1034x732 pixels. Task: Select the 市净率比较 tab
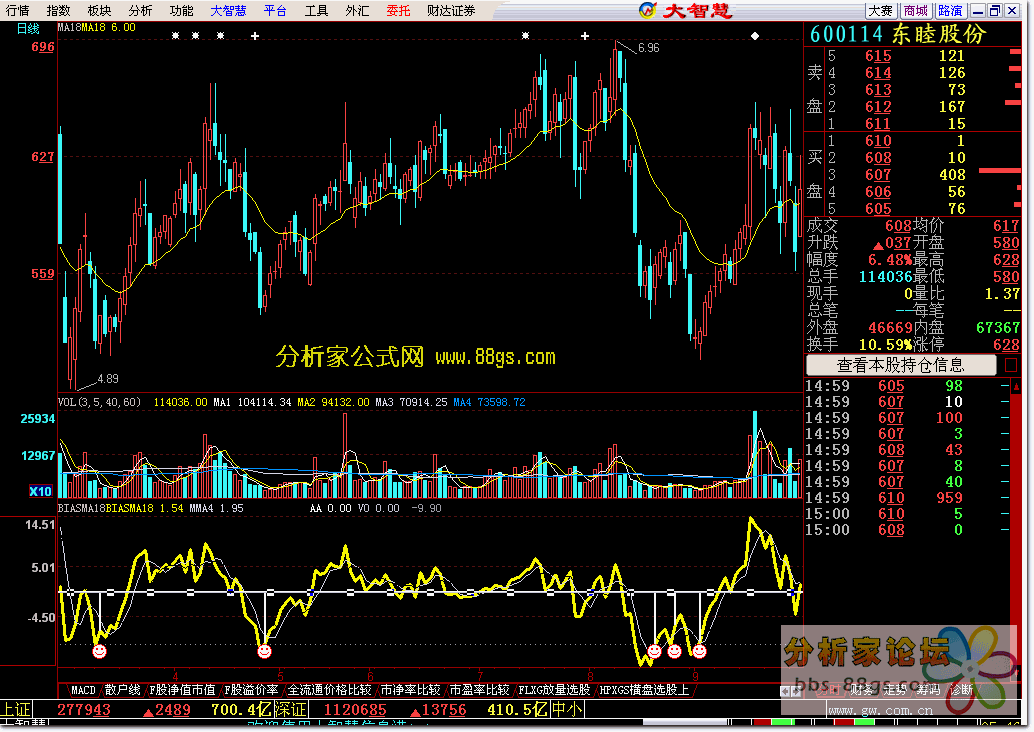(x=410, y=690)
